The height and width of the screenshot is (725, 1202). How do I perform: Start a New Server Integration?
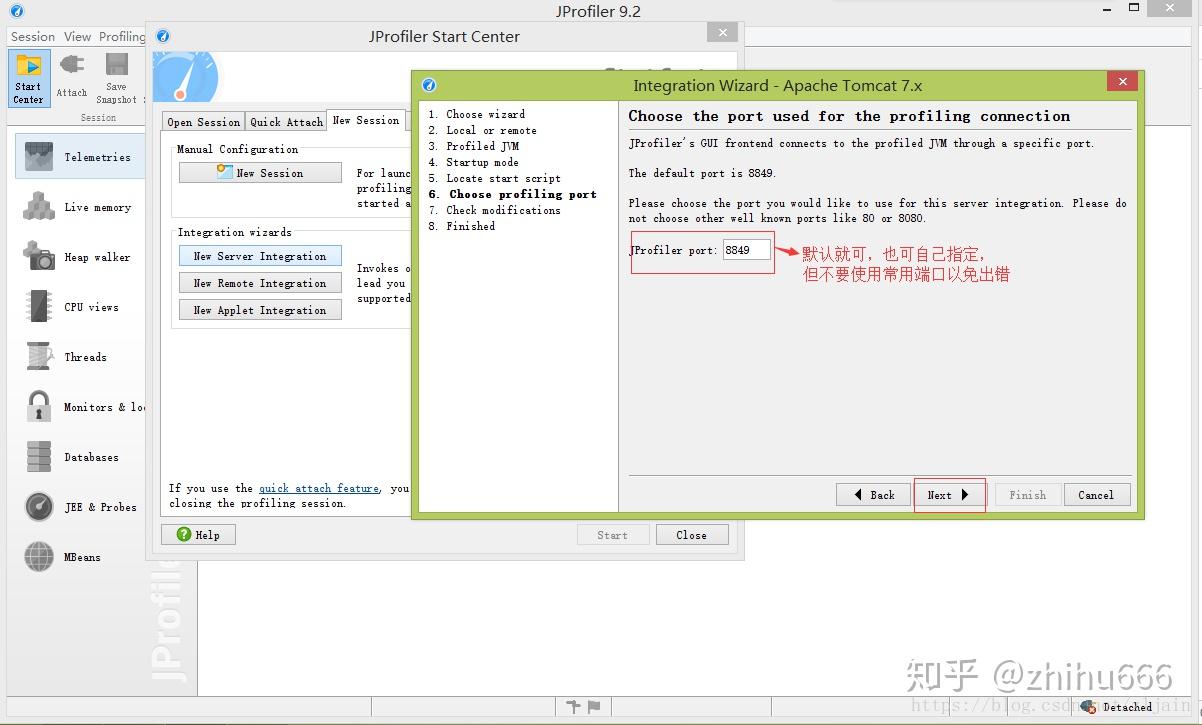tap(259, 256)
